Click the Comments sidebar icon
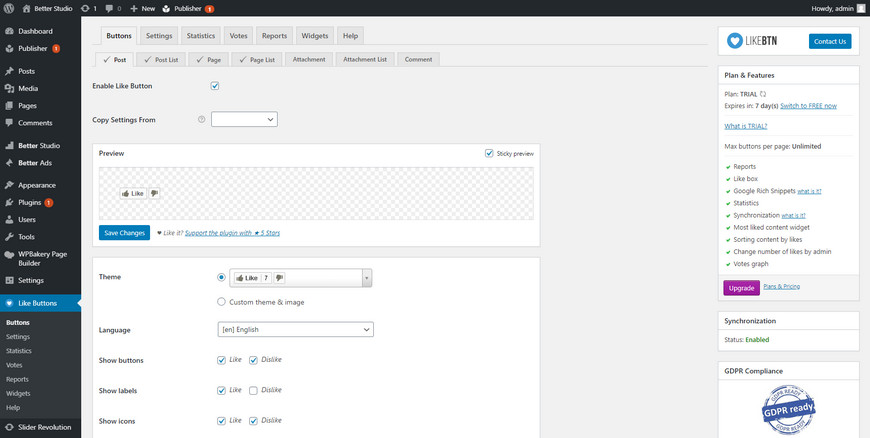Image resolution: width=870 pixels, height=438 pixels. coord(9,123)
